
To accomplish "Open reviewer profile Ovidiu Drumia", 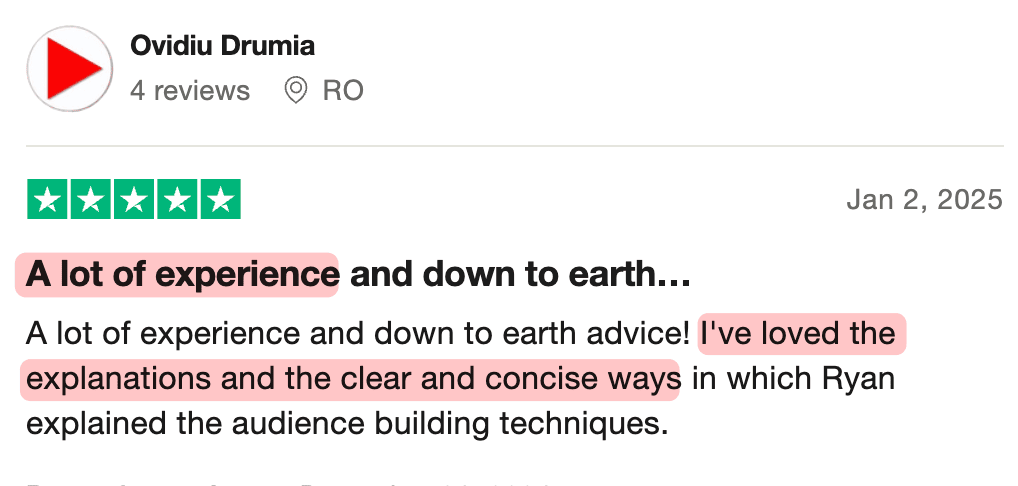I will (x=222, y=46).
